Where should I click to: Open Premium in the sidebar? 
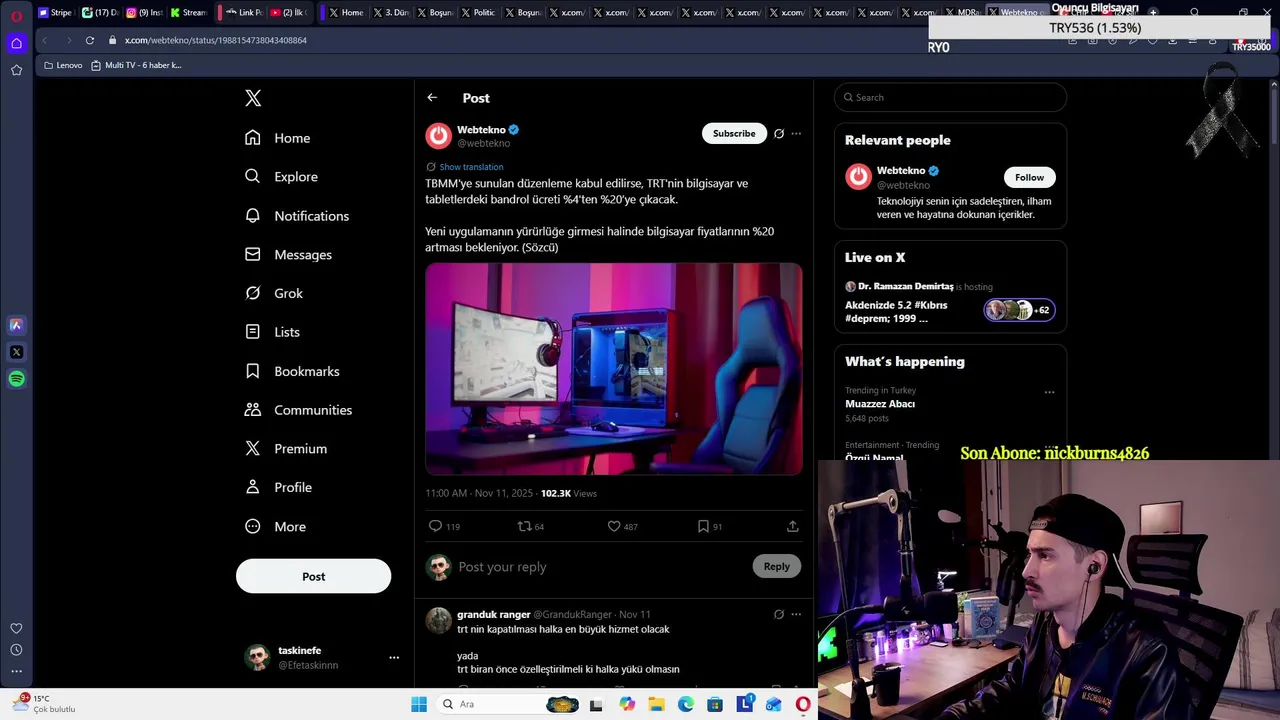point(286,449)
